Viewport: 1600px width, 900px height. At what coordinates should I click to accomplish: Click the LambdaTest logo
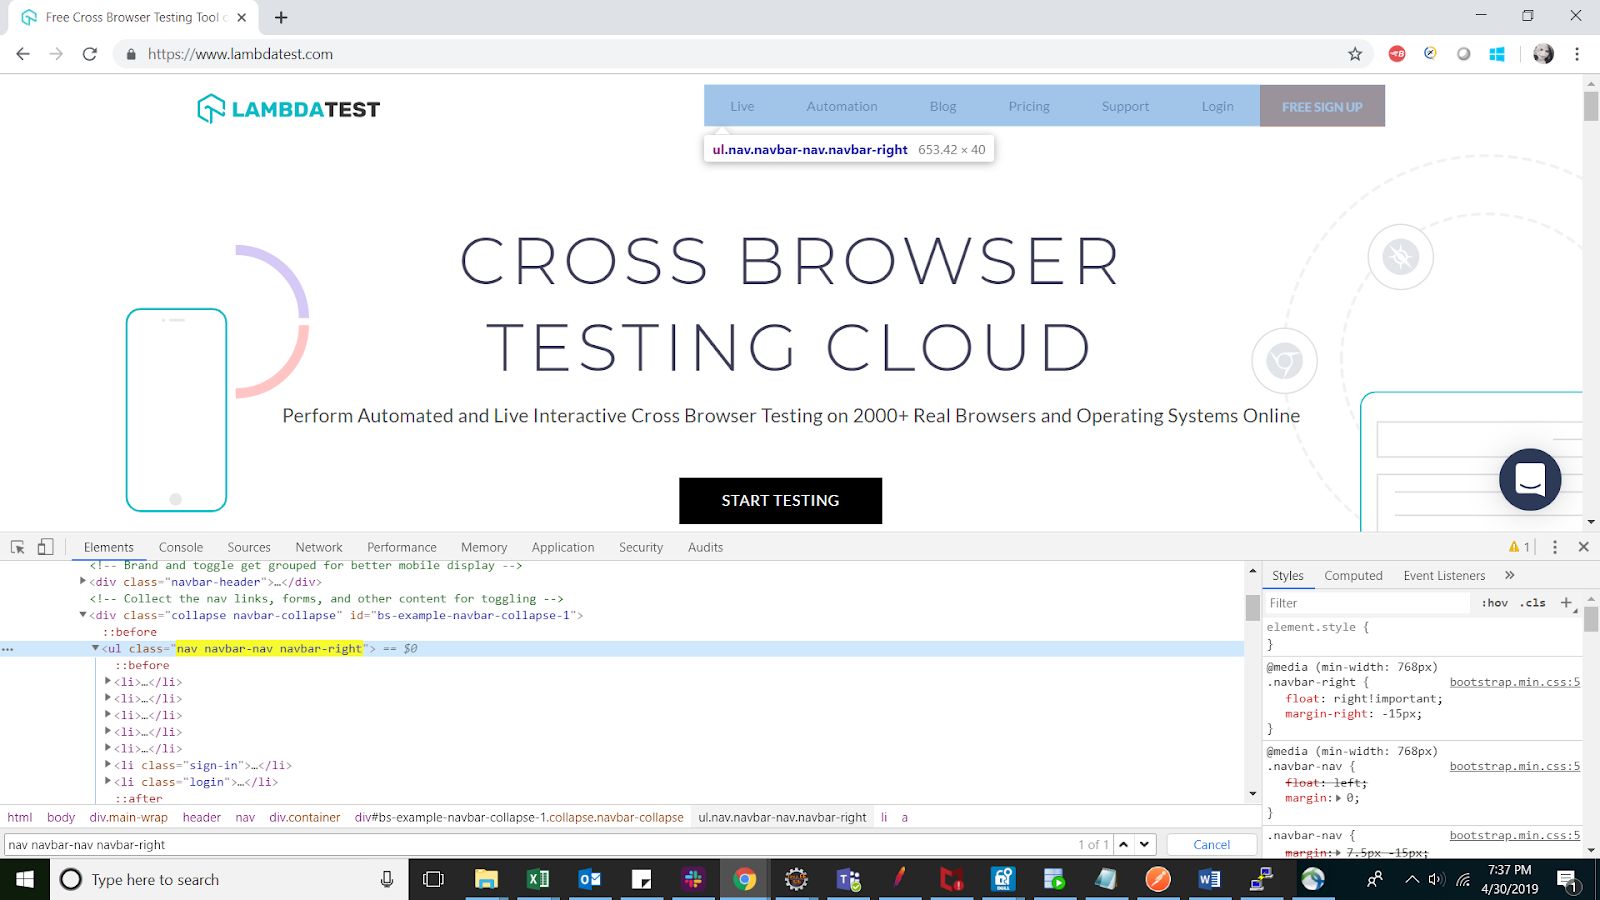pyautogui.click(x=288, y=108)
